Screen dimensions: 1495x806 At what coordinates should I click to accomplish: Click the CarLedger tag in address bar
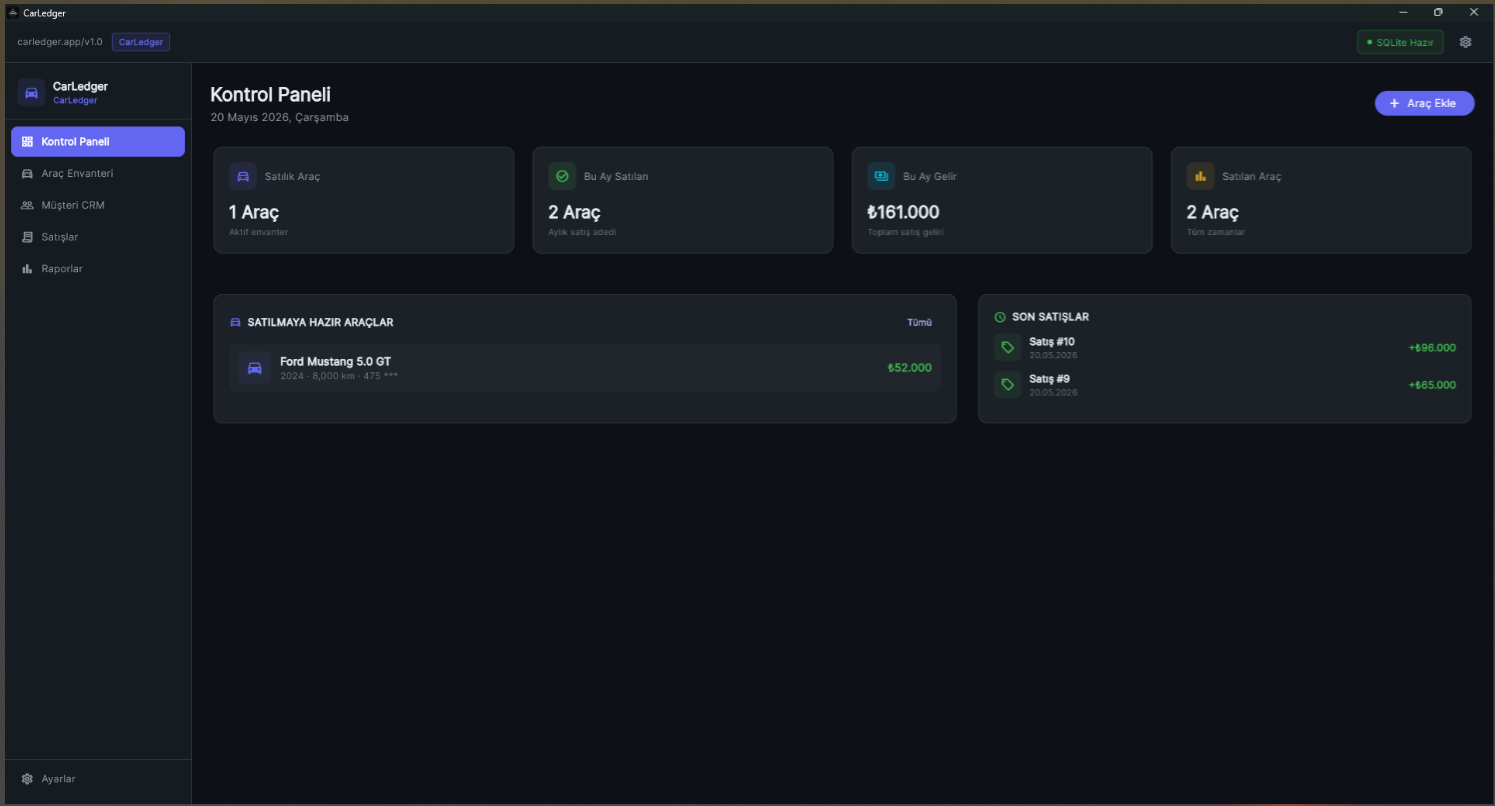(141, 42)
